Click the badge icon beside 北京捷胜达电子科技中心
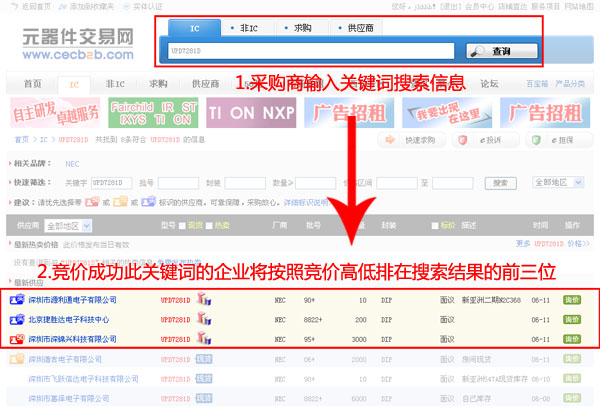 coord(17,320)
